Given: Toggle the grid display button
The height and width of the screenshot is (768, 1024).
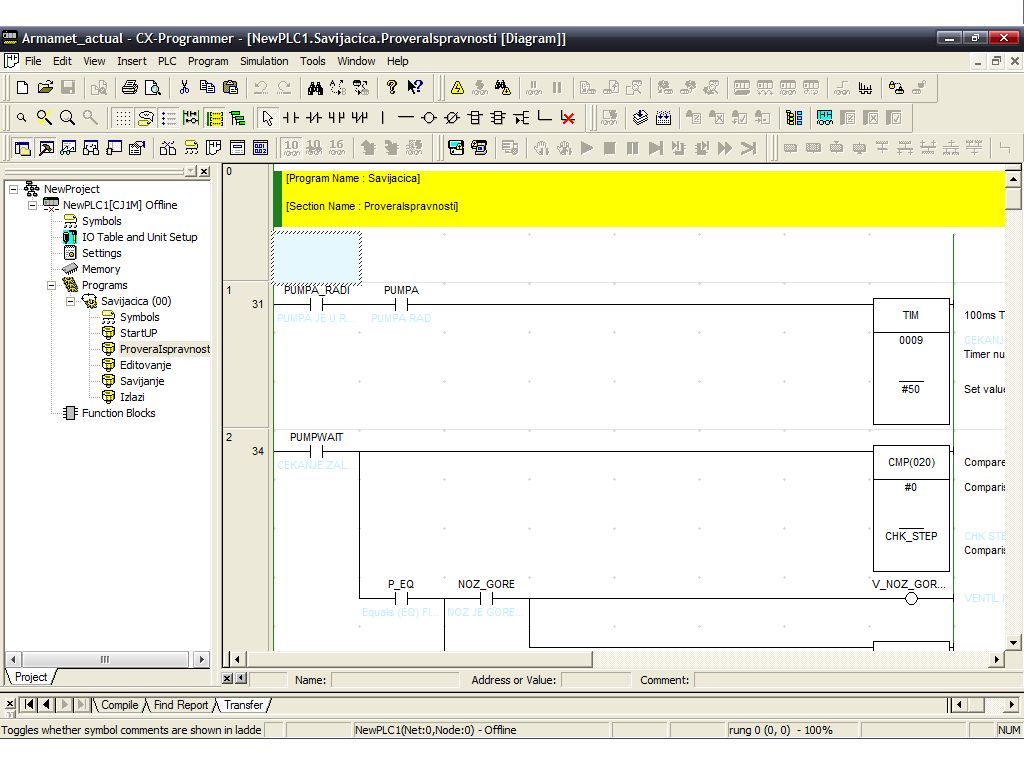Looking at the screenshot, I should [122, 118].
